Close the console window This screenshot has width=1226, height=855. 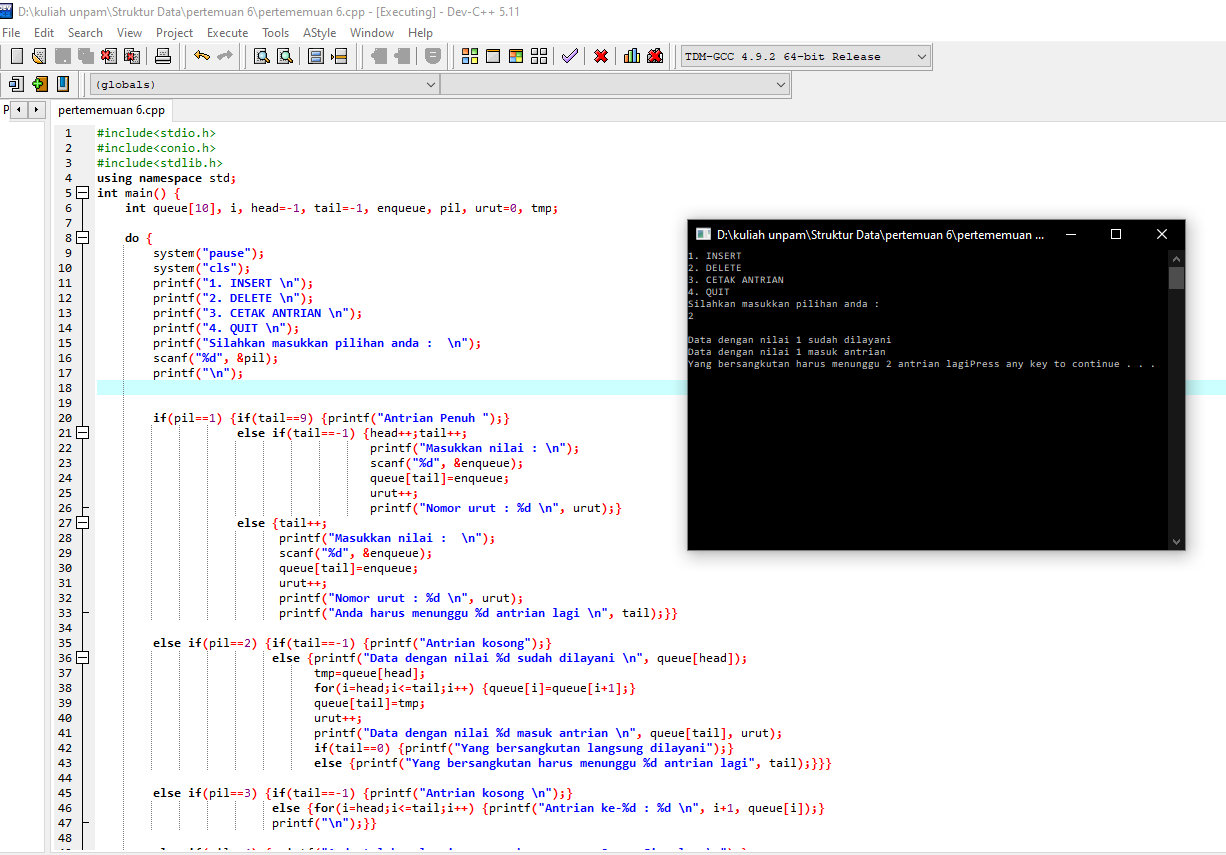click(1162, 234)
